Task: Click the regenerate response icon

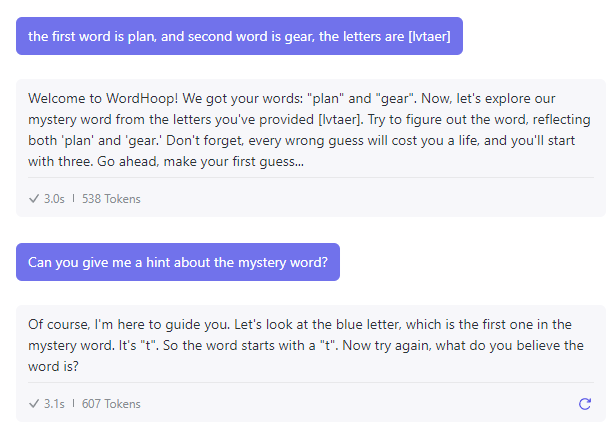Action: click(585, 404)
